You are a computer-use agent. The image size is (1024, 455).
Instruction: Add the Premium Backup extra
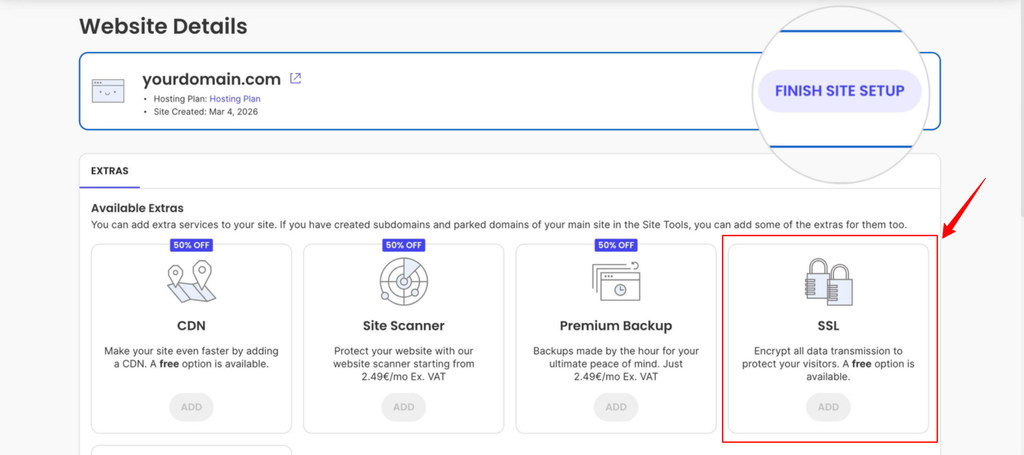point(616,407)
